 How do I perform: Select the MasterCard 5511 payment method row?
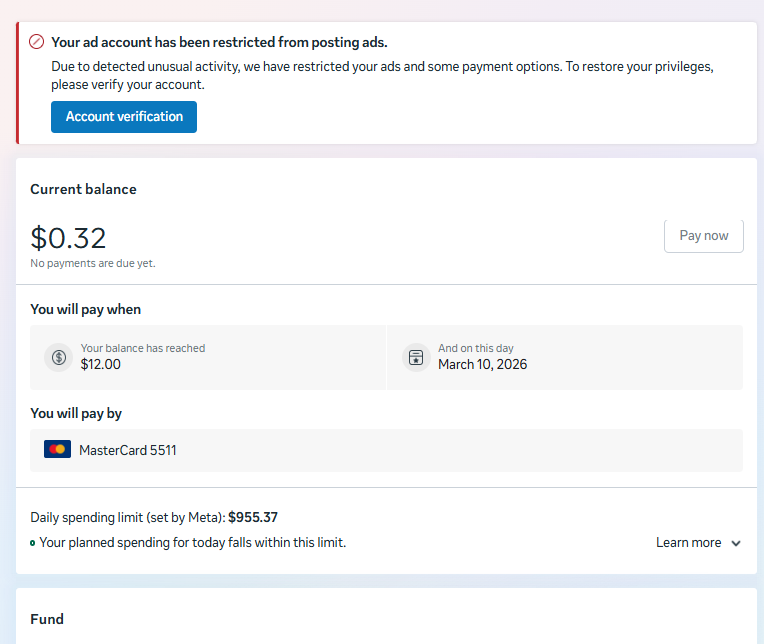click(x=386, y=451)
